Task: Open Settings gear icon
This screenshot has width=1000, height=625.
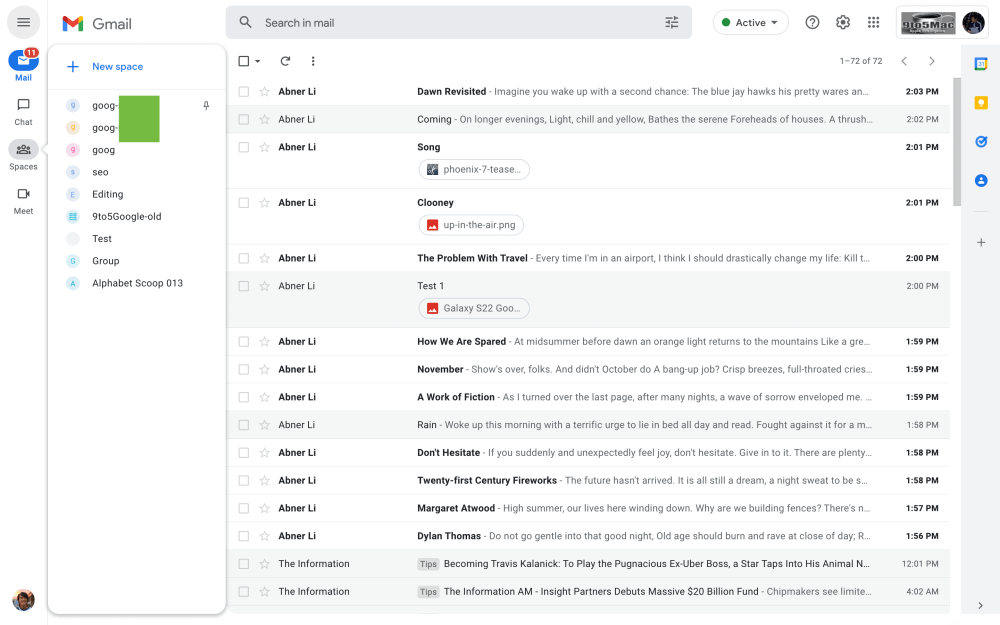Action: (x=843, y=22)
